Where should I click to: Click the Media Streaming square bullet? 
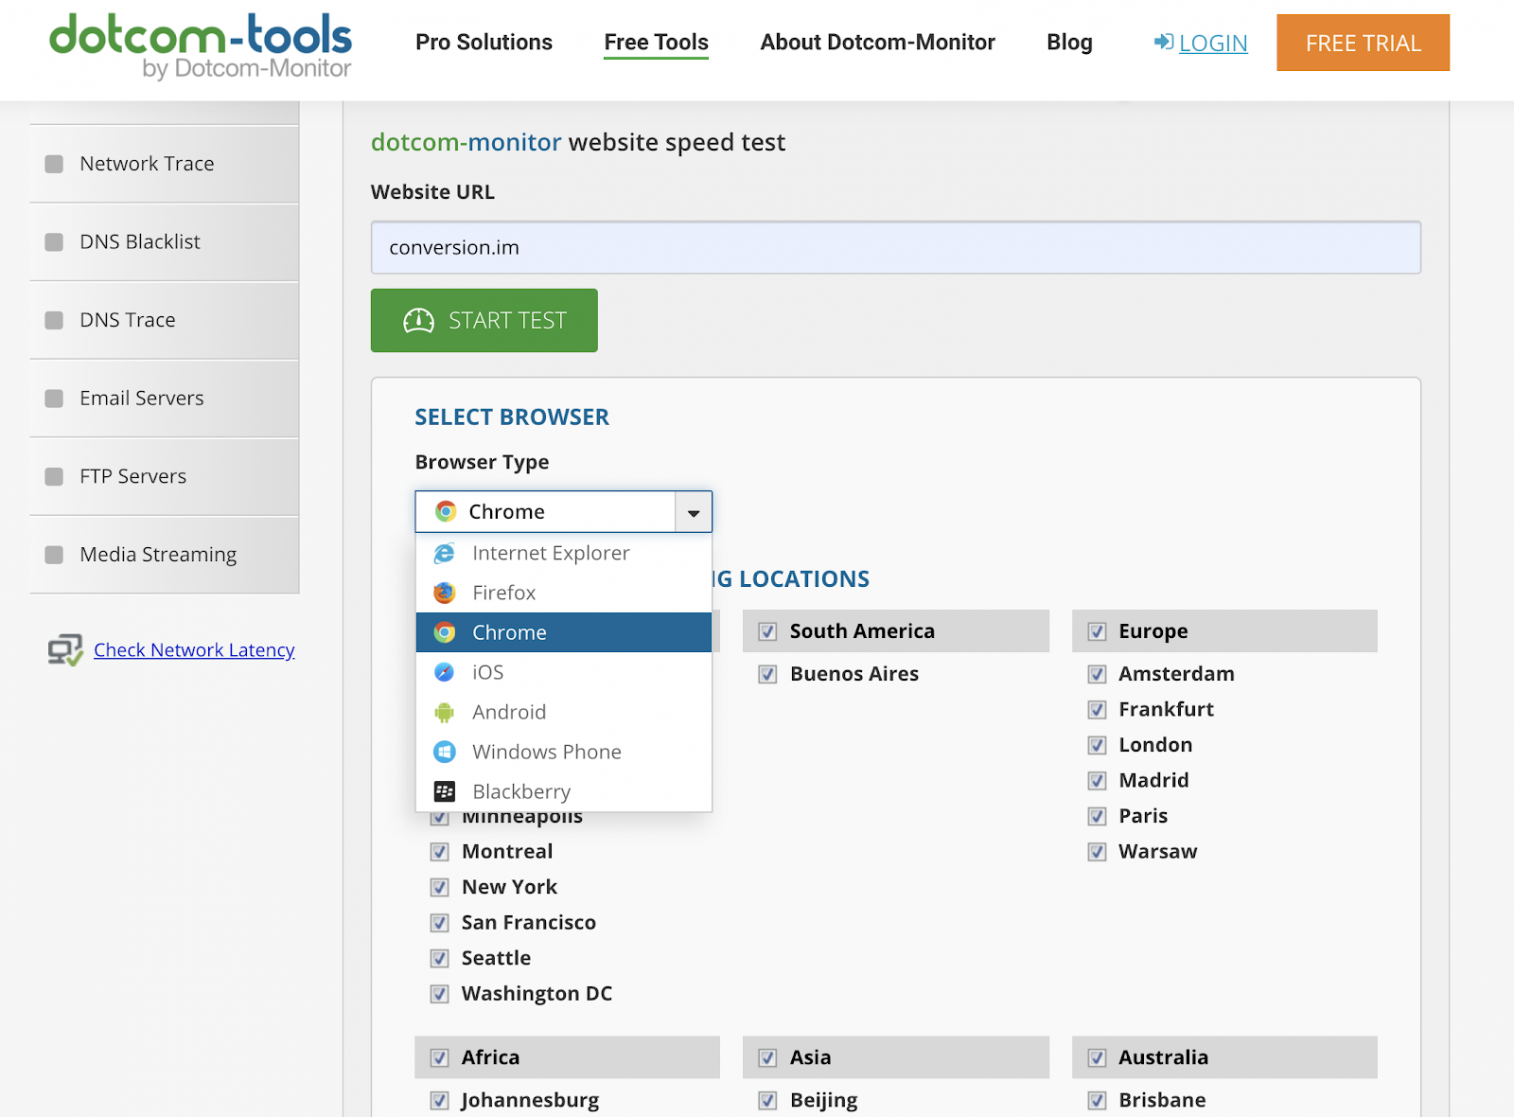coord(54,554)
